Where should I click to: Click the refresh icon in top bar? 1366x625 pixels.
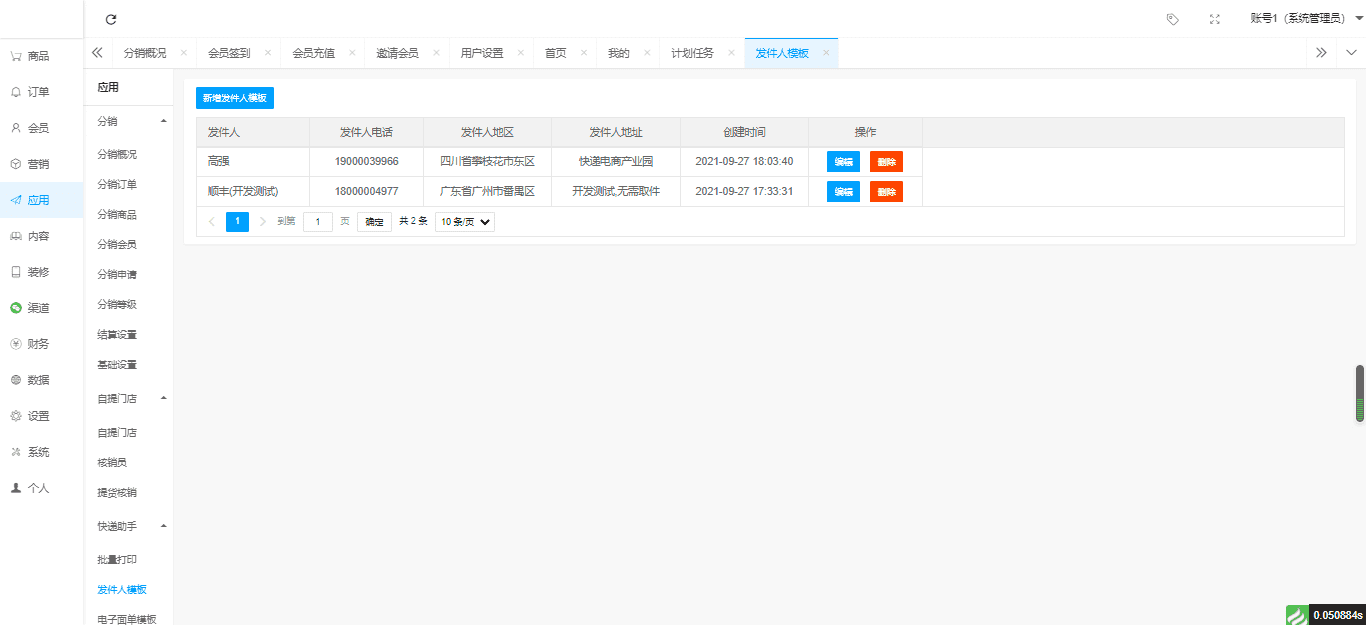point(111,19)
